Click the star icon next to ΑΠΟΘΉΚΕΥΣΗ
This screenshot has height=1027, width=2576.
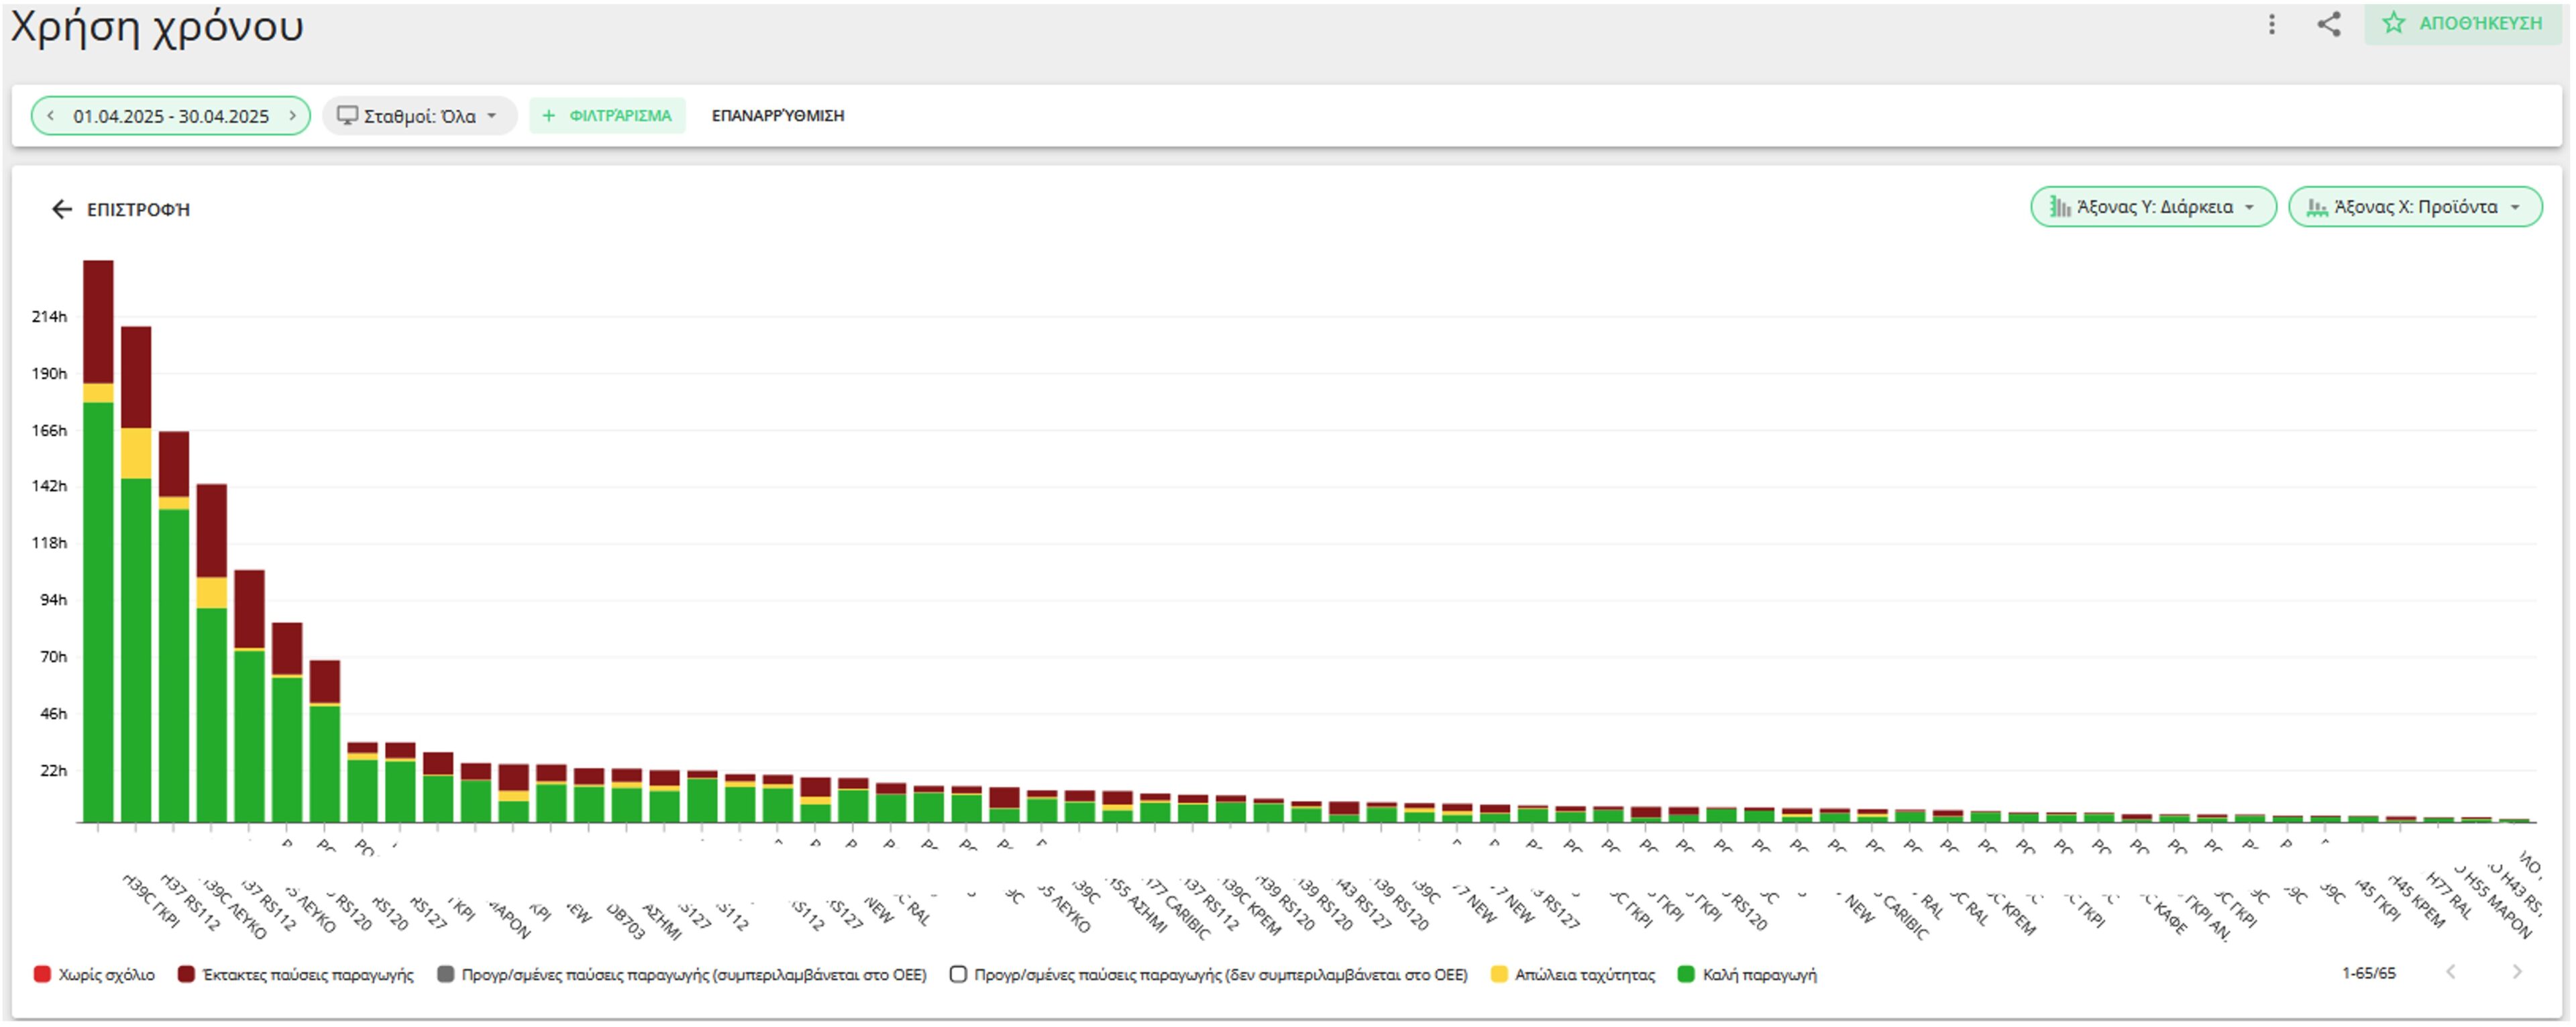click(x=2394, y=23)
